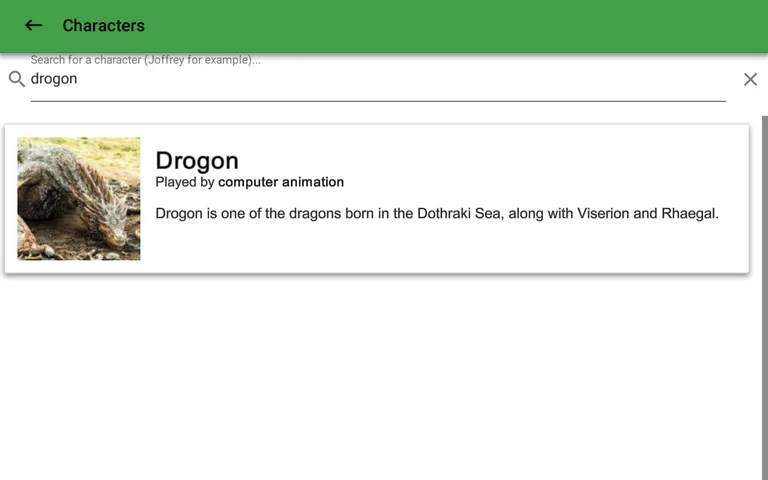Image resolution: width=768 pixels, height=480 pixels.
Task: Click the 'Search for a character' hint label
Action: click(145, 60)
